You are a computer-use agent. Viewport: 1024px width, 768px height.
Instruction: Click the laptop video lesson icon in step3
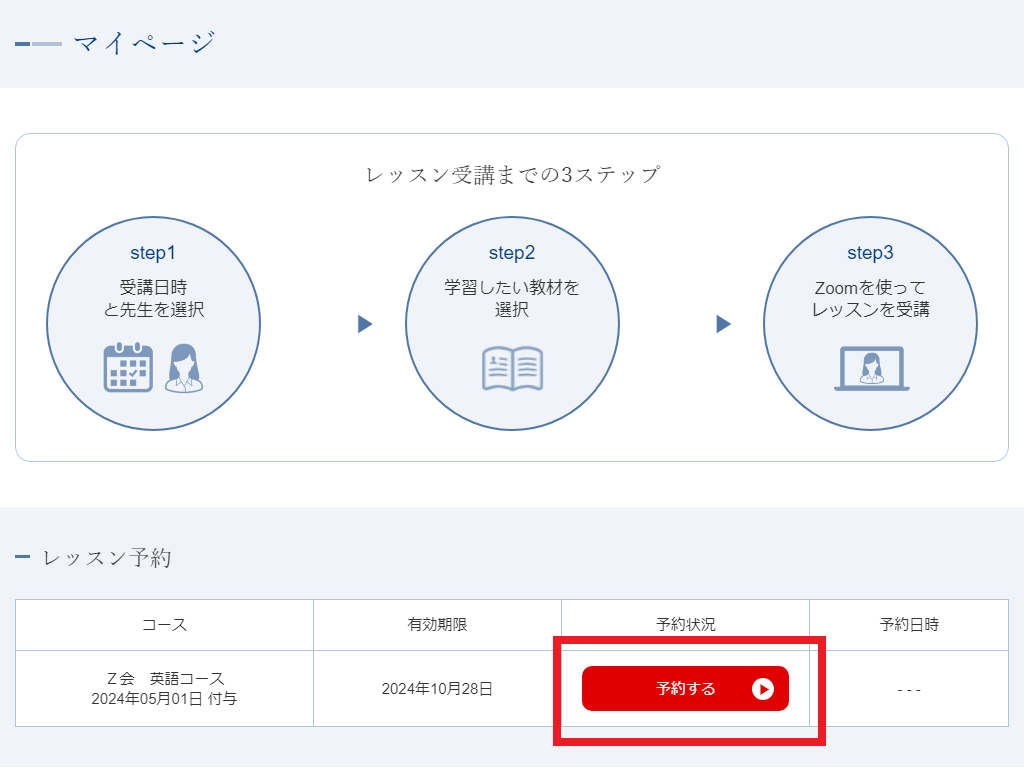click(870, 369)
